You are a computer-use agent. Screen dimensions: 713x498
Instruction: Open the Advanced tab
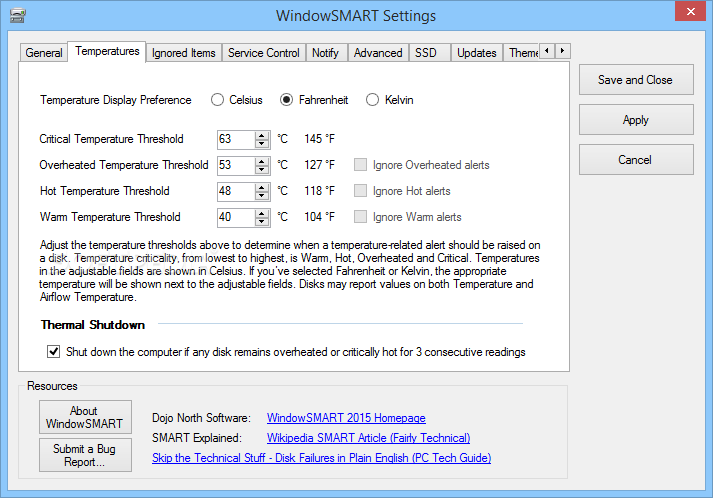[378, 53]
